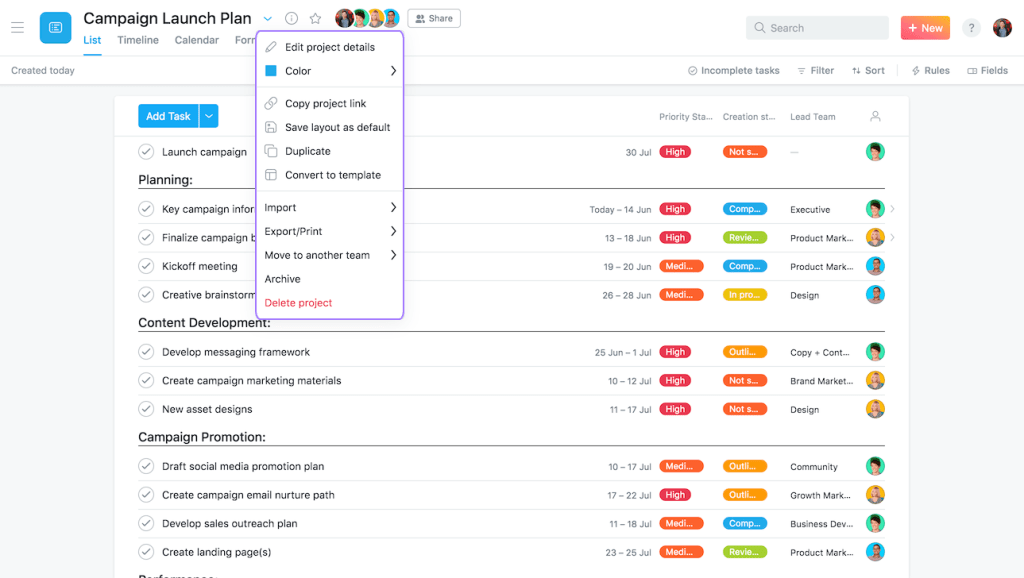Open project info circle icon
This screenshot has height=578, width=1024.
291,18
